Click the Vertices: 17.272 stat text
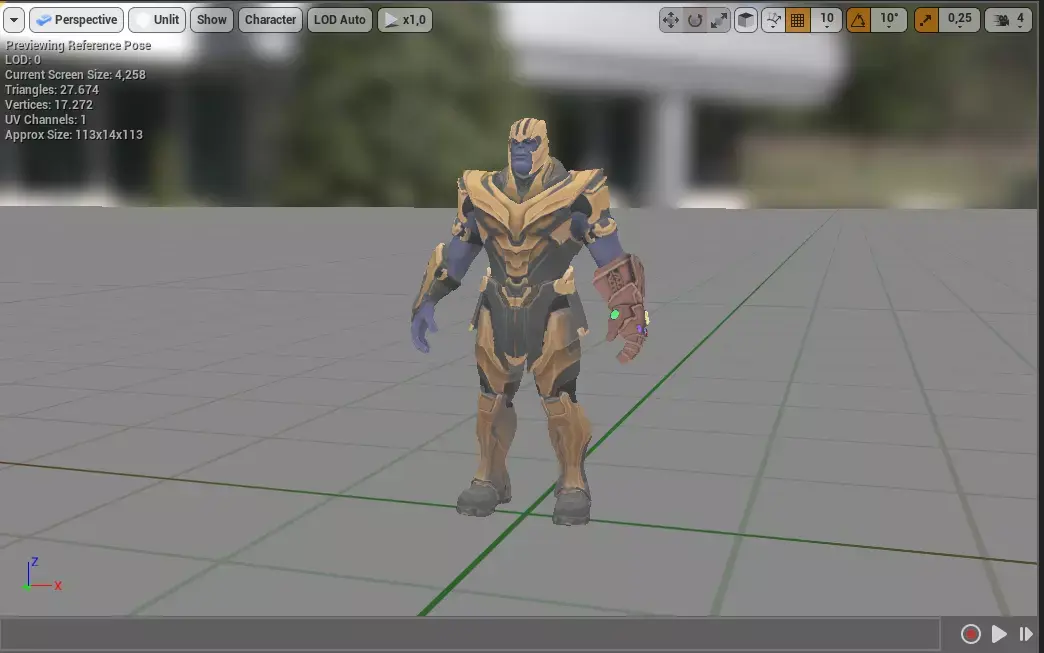Image resolution: width=1044 pixels, height=653 pixels. tap(49, 105)
